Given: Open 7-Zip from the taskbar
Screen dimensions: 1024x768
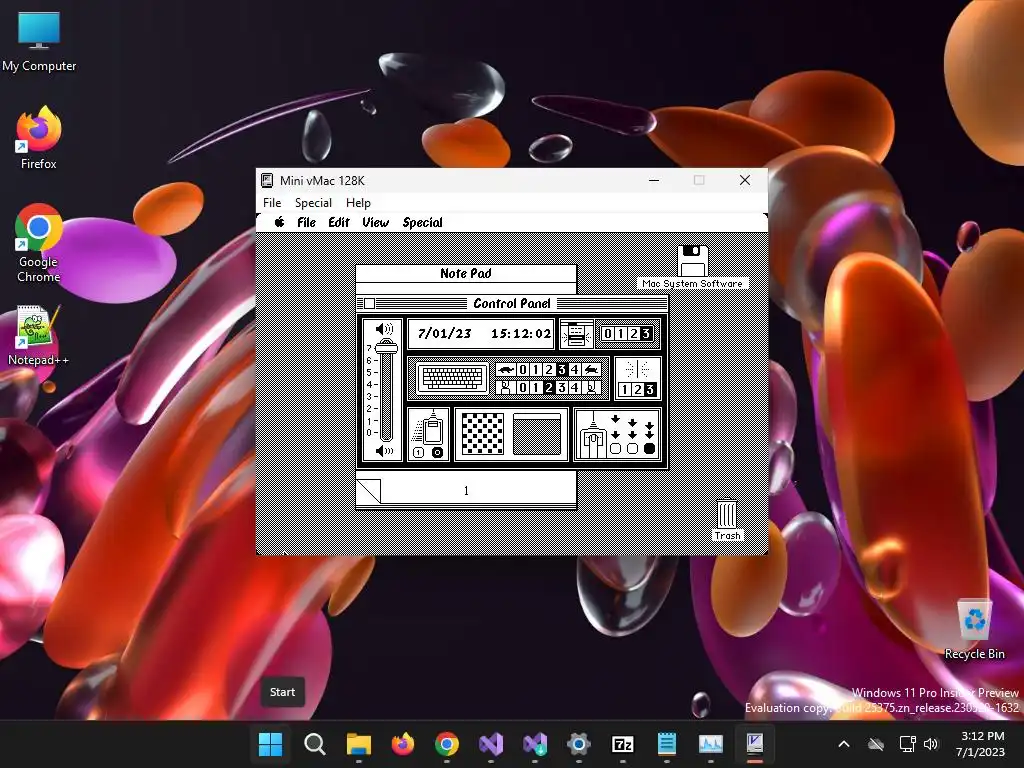Looking at the screenshot, I should point(623,744).
